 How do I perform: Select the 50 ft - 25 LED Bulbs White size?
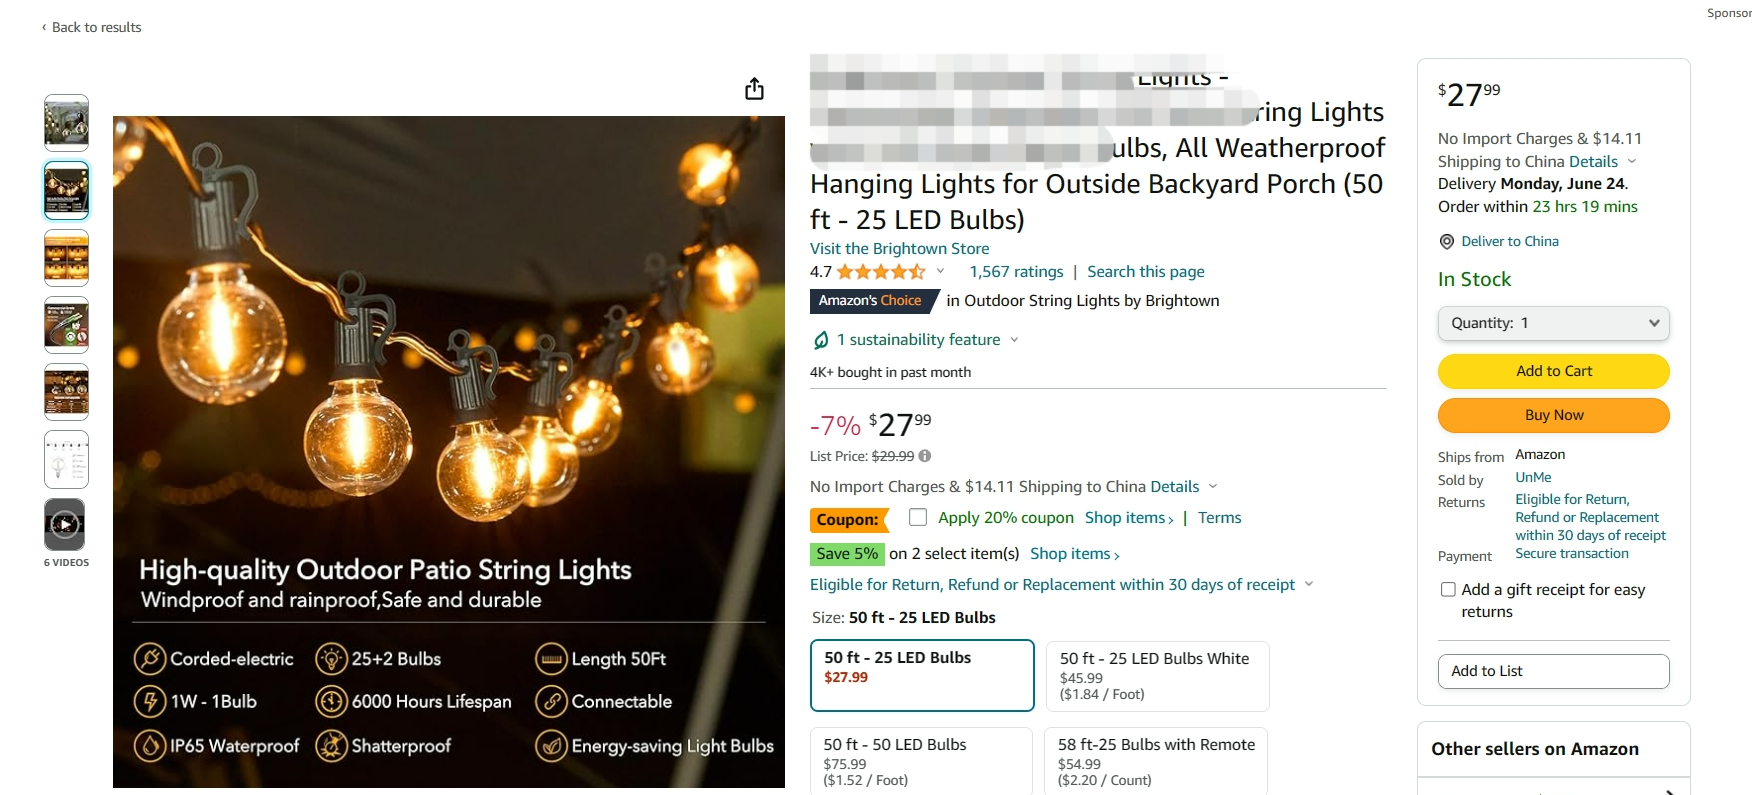click(x=1157, y=675)
